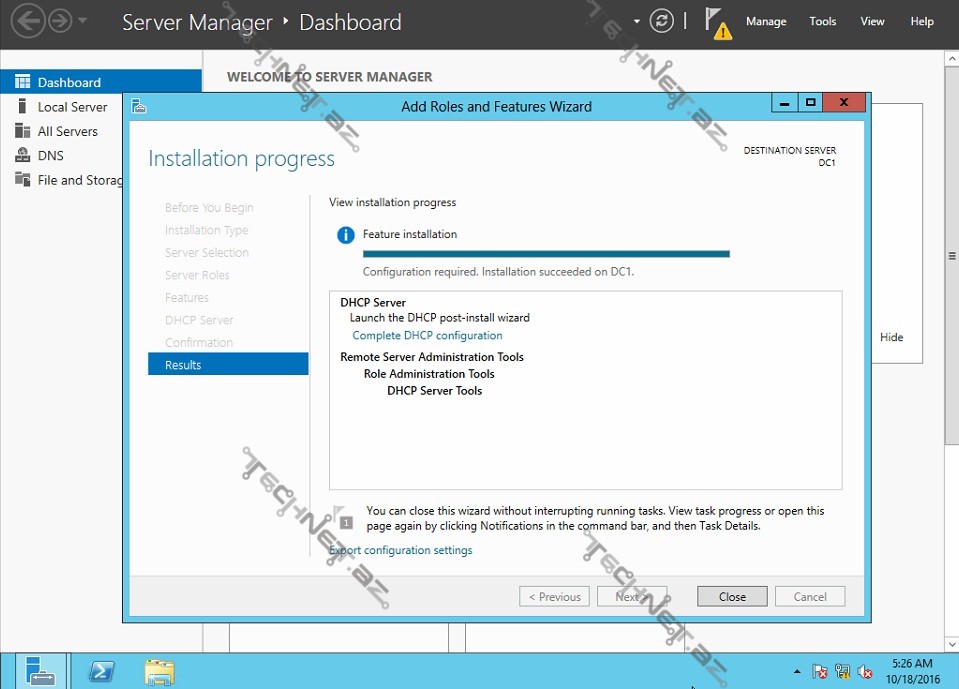Open the dropdown arrow beside the refresh icon

pos(637,21)
